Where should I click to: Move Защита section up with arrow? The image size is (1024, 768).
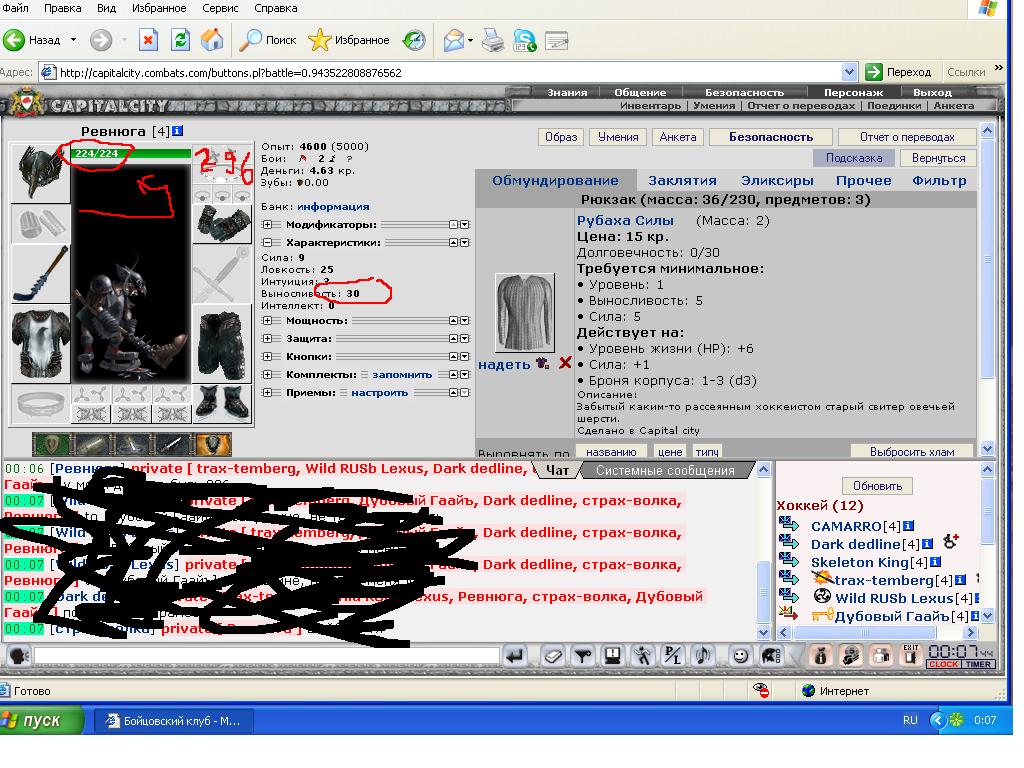pos(453,338)
